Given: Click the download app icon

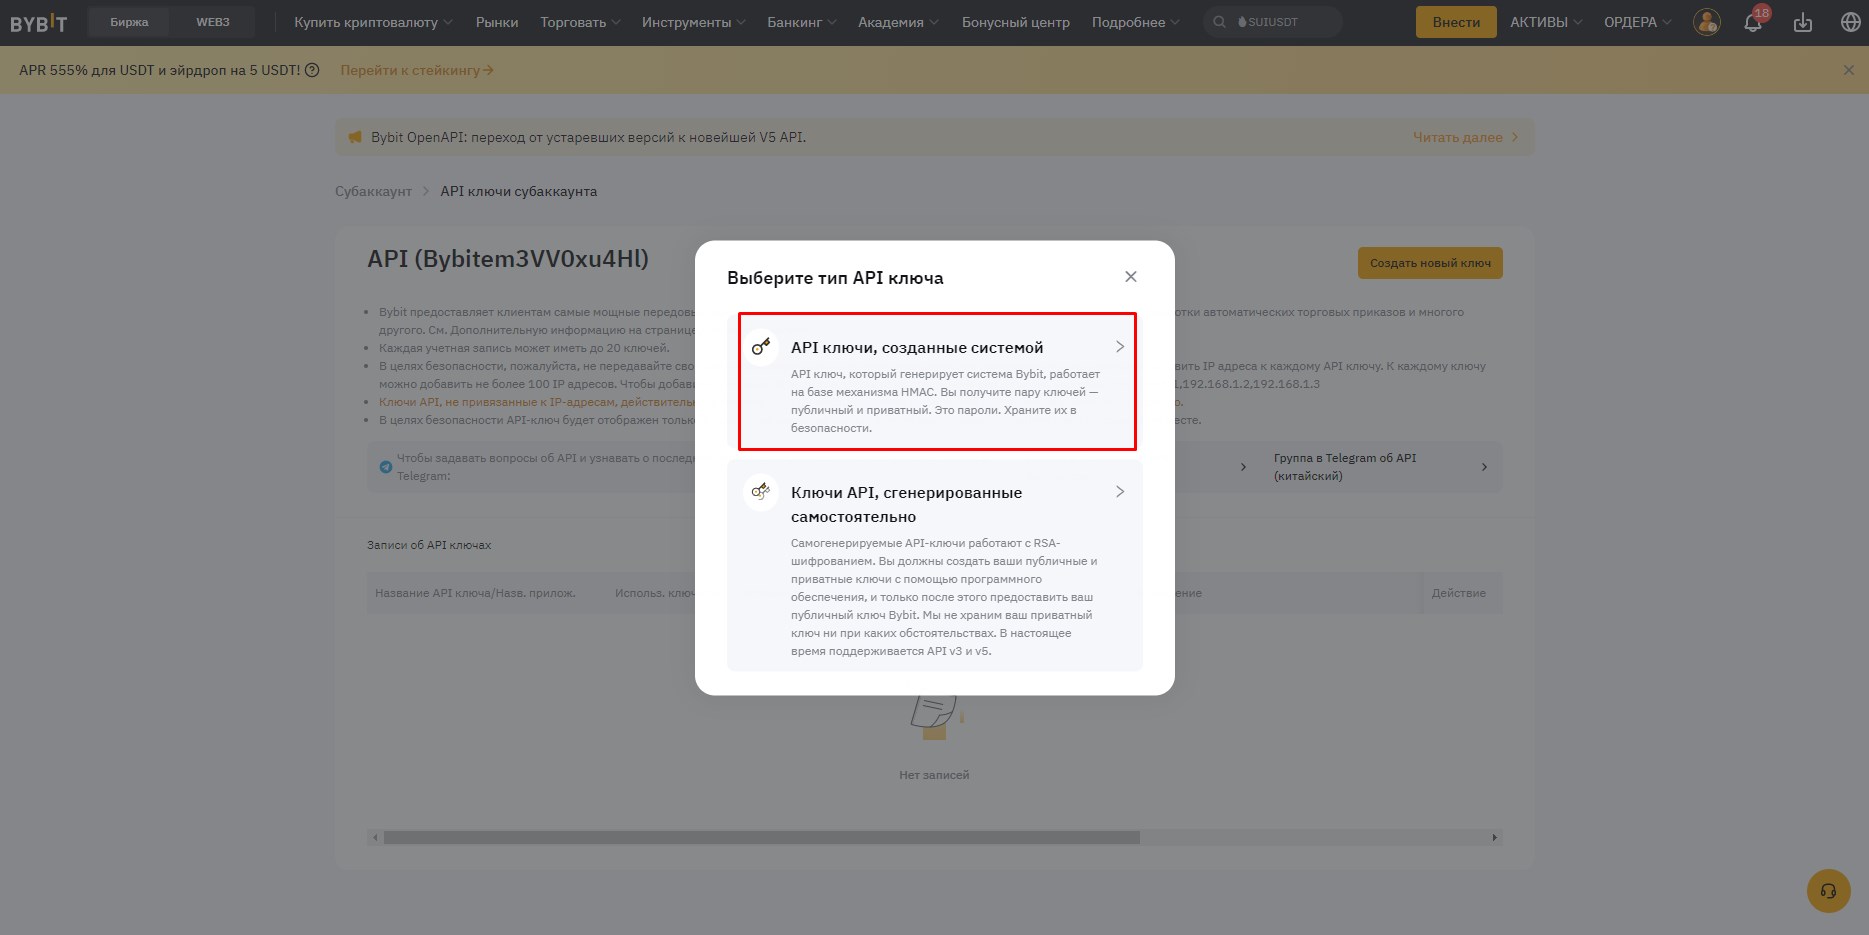Looking at the screenshot, I should [1803, 22].
